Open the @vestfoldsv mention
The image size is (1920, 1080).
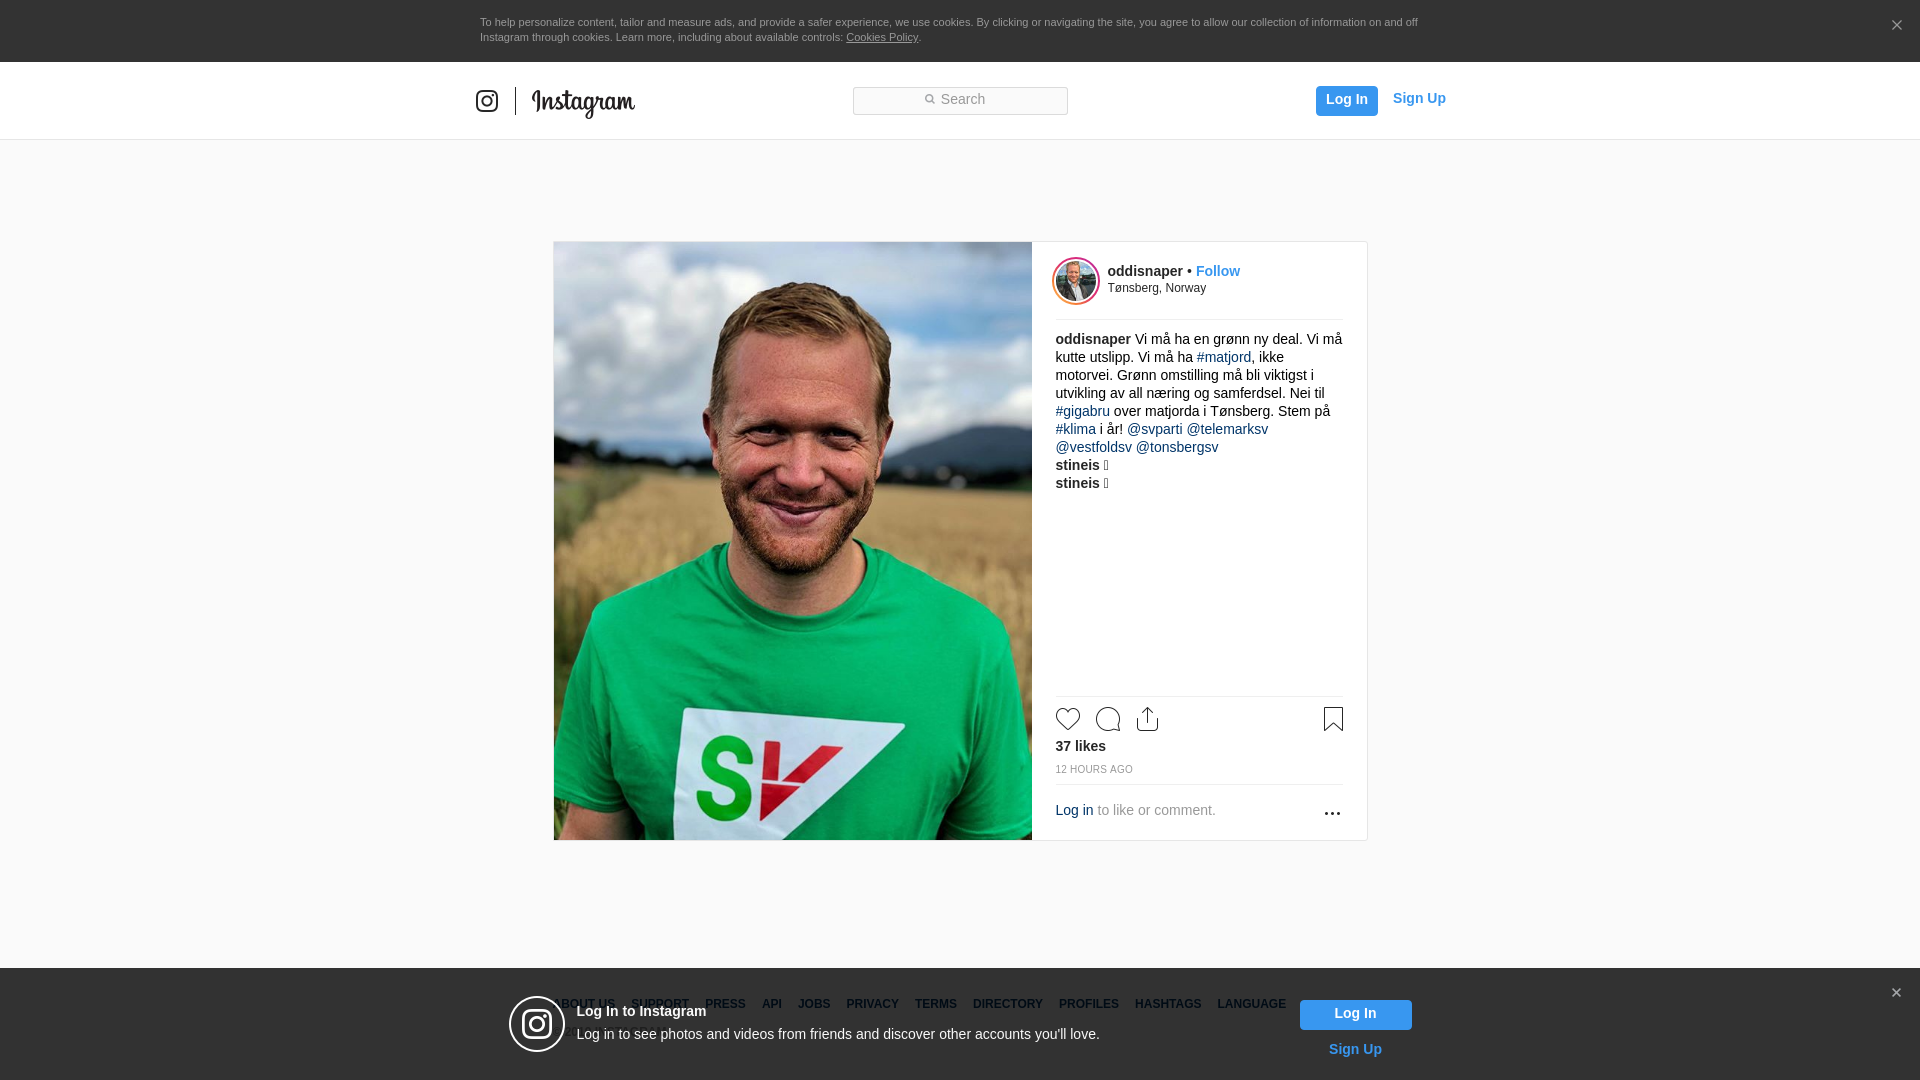point(1094,447)
